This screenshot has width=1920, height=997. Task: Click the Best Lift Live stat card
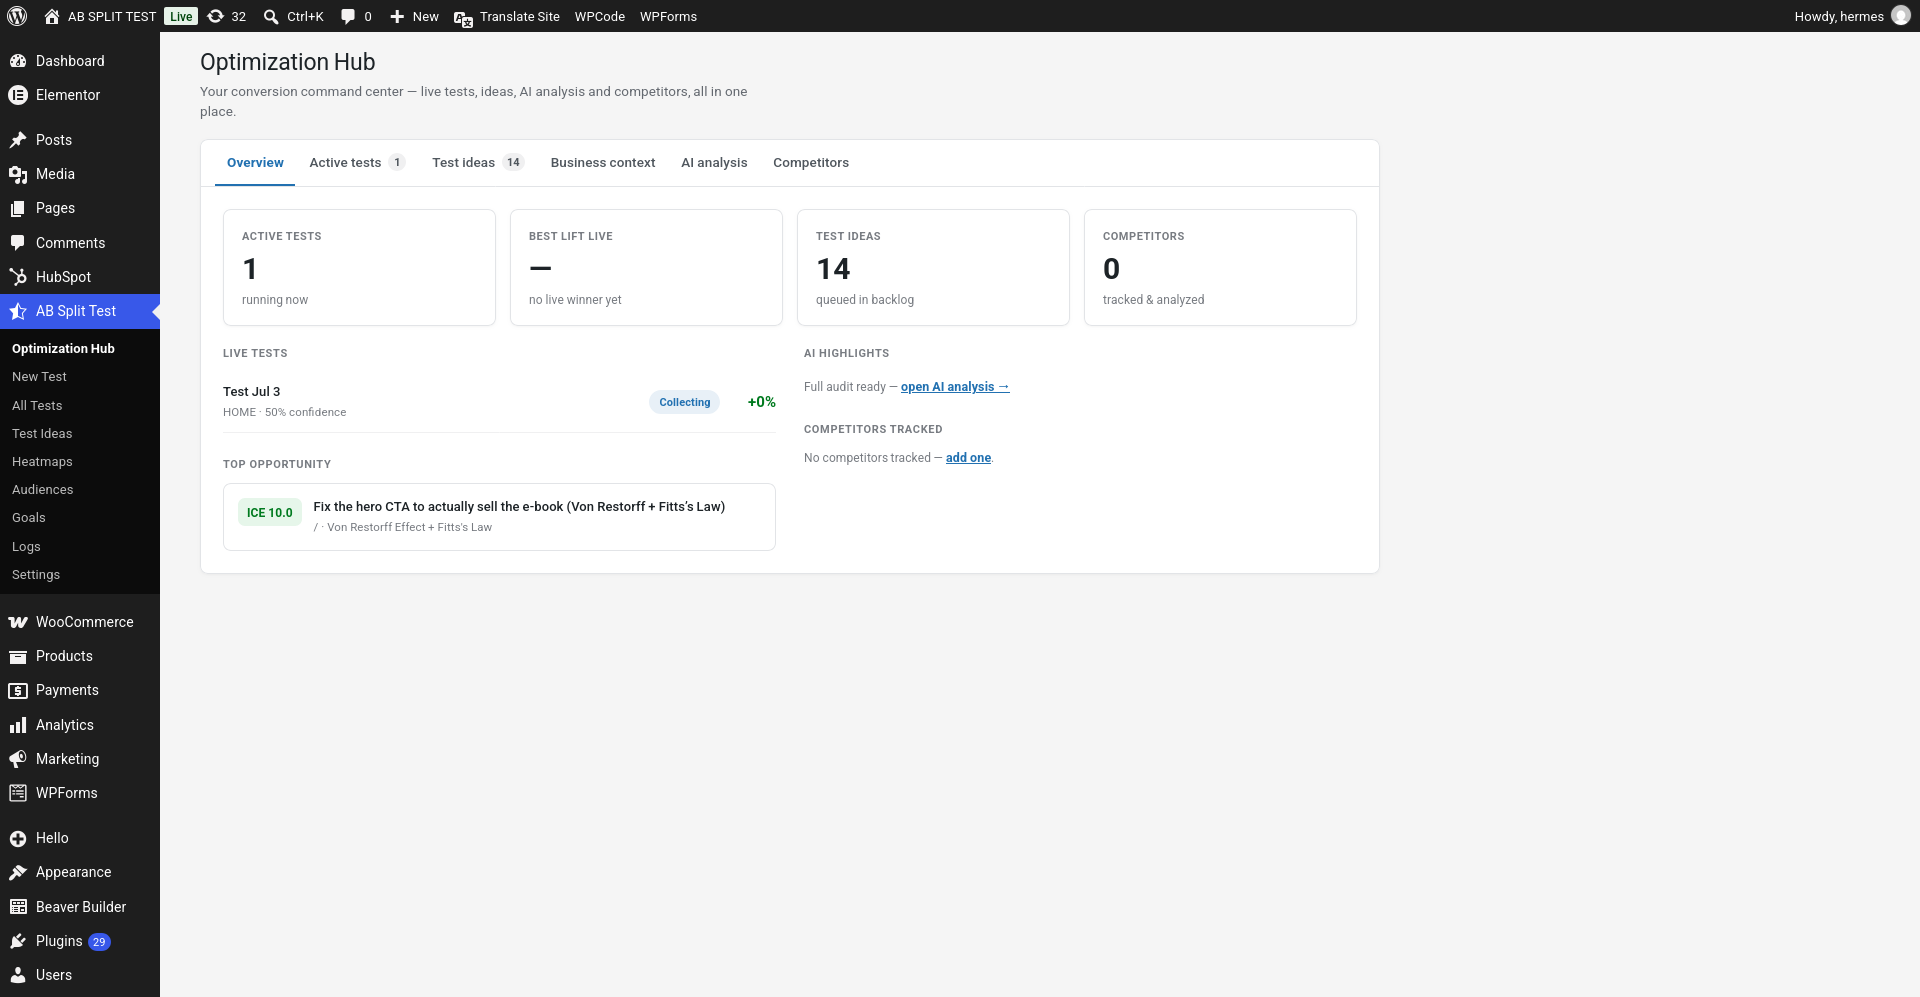click(x=646, y=267)
